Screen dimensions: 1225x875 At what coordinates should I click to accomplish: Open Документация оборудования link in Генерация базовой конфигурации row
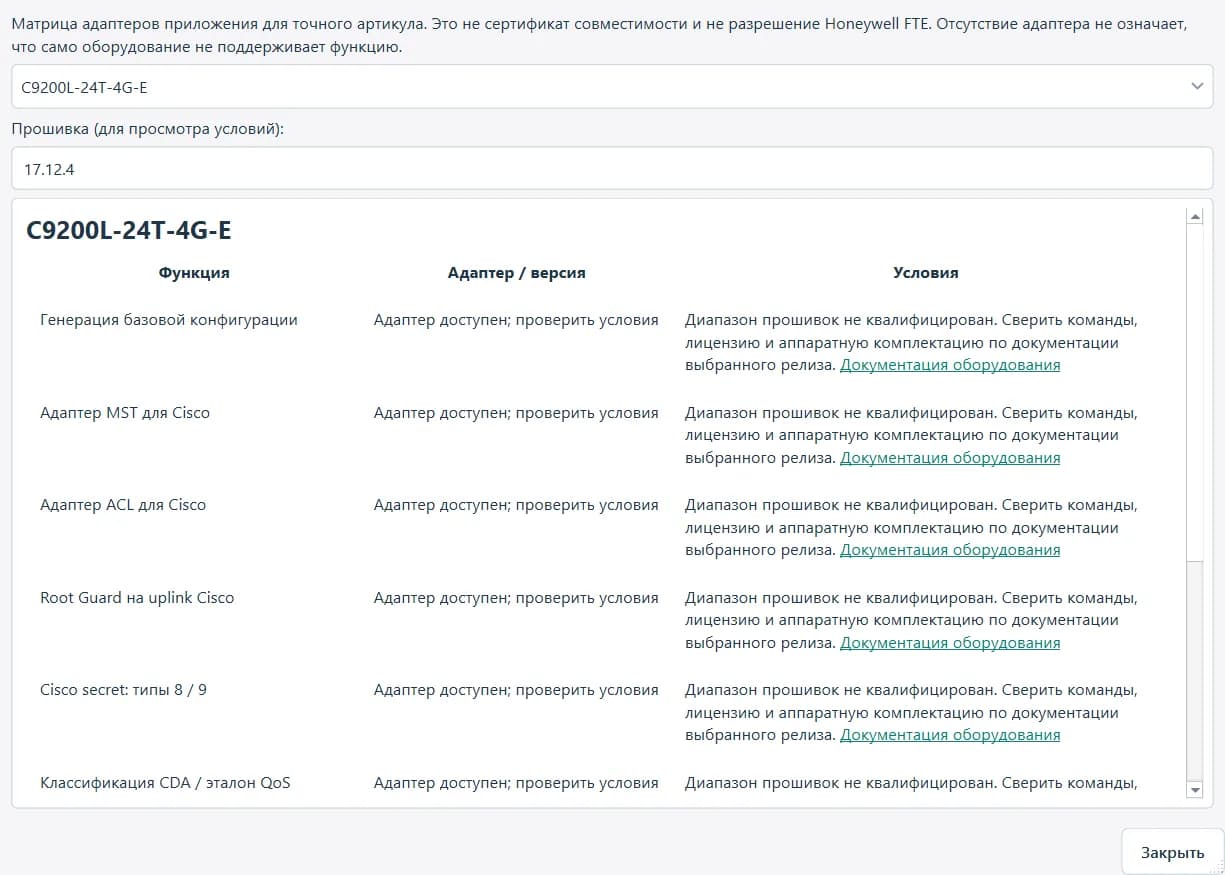950,365
